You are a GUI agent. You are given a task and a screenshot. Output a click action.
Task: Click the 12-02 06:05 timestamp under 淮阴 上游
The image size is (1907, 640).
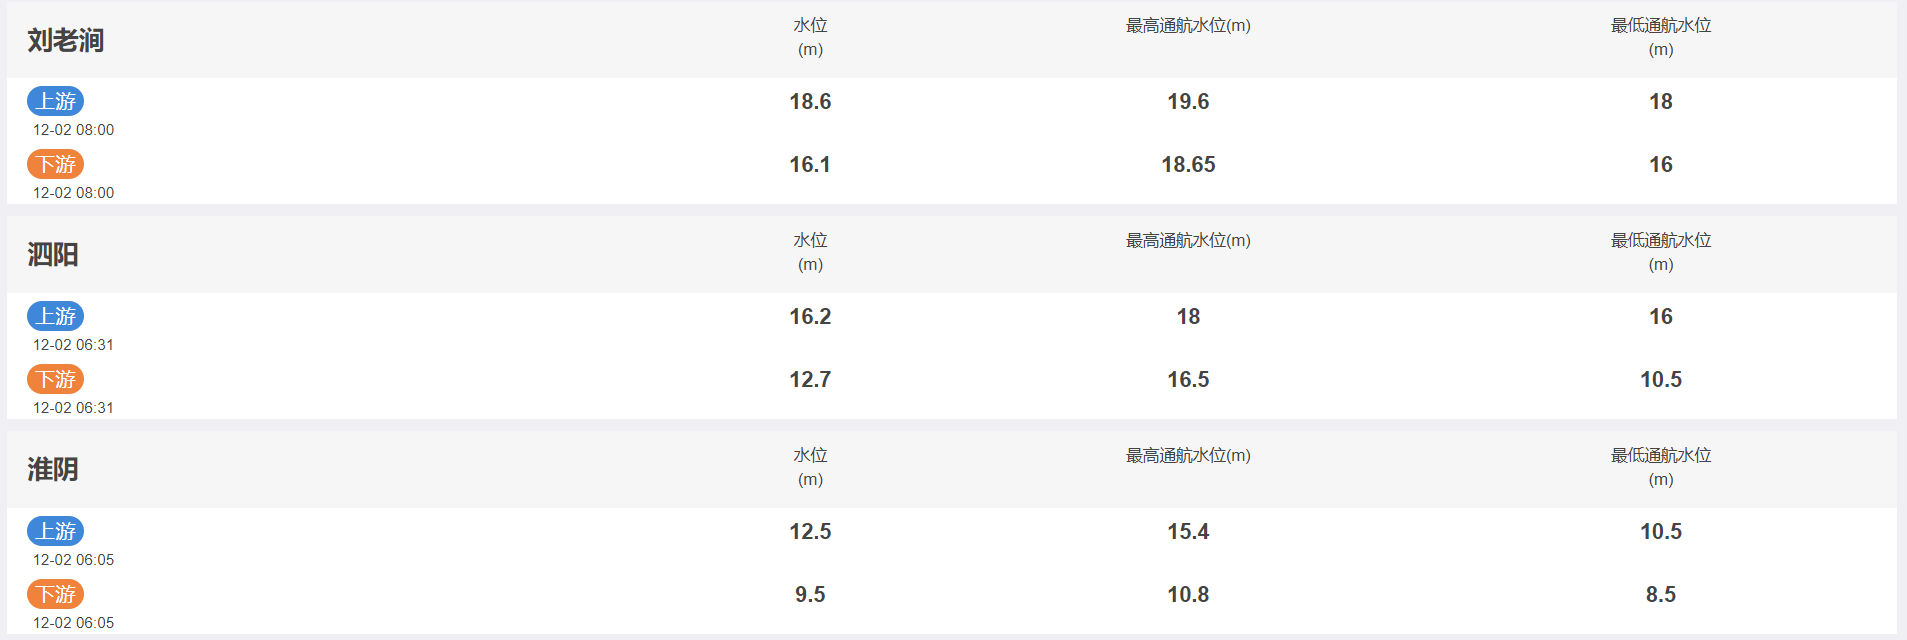tap(73, 560)
